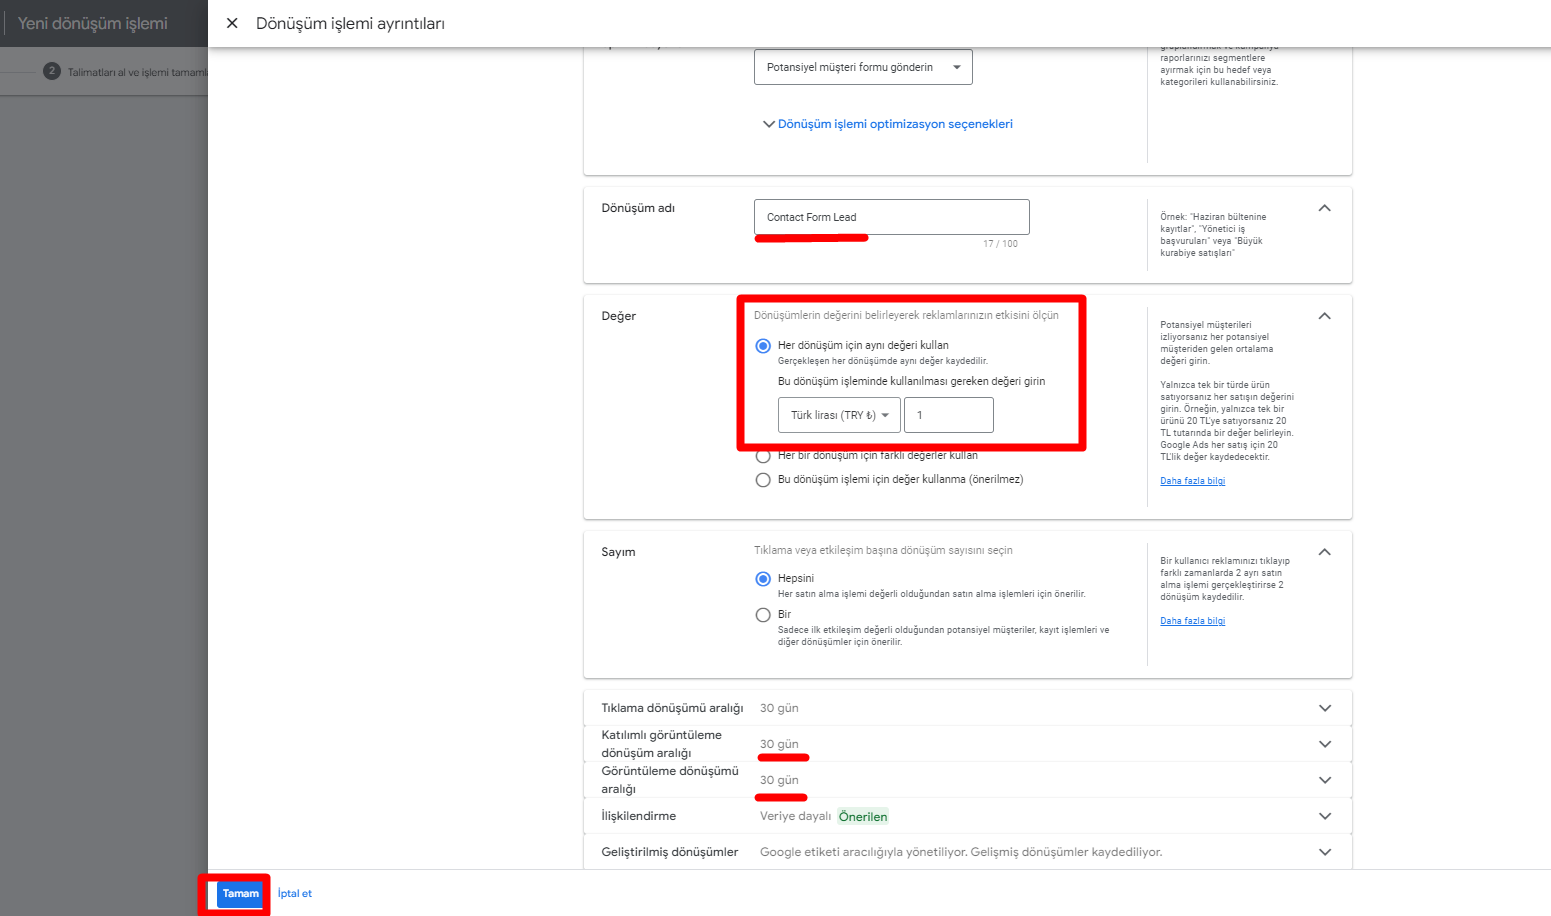
Task: Collapse the Sayım section chevron
Action: pos(1324,552)
